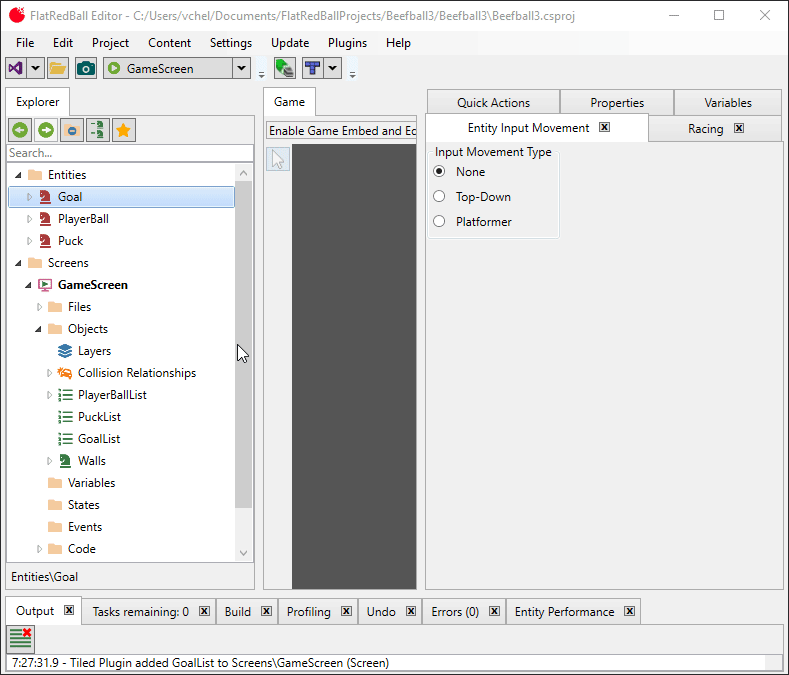789x675 pixels.
Task: Click the Explorer search field
Action: coord(130,153)
